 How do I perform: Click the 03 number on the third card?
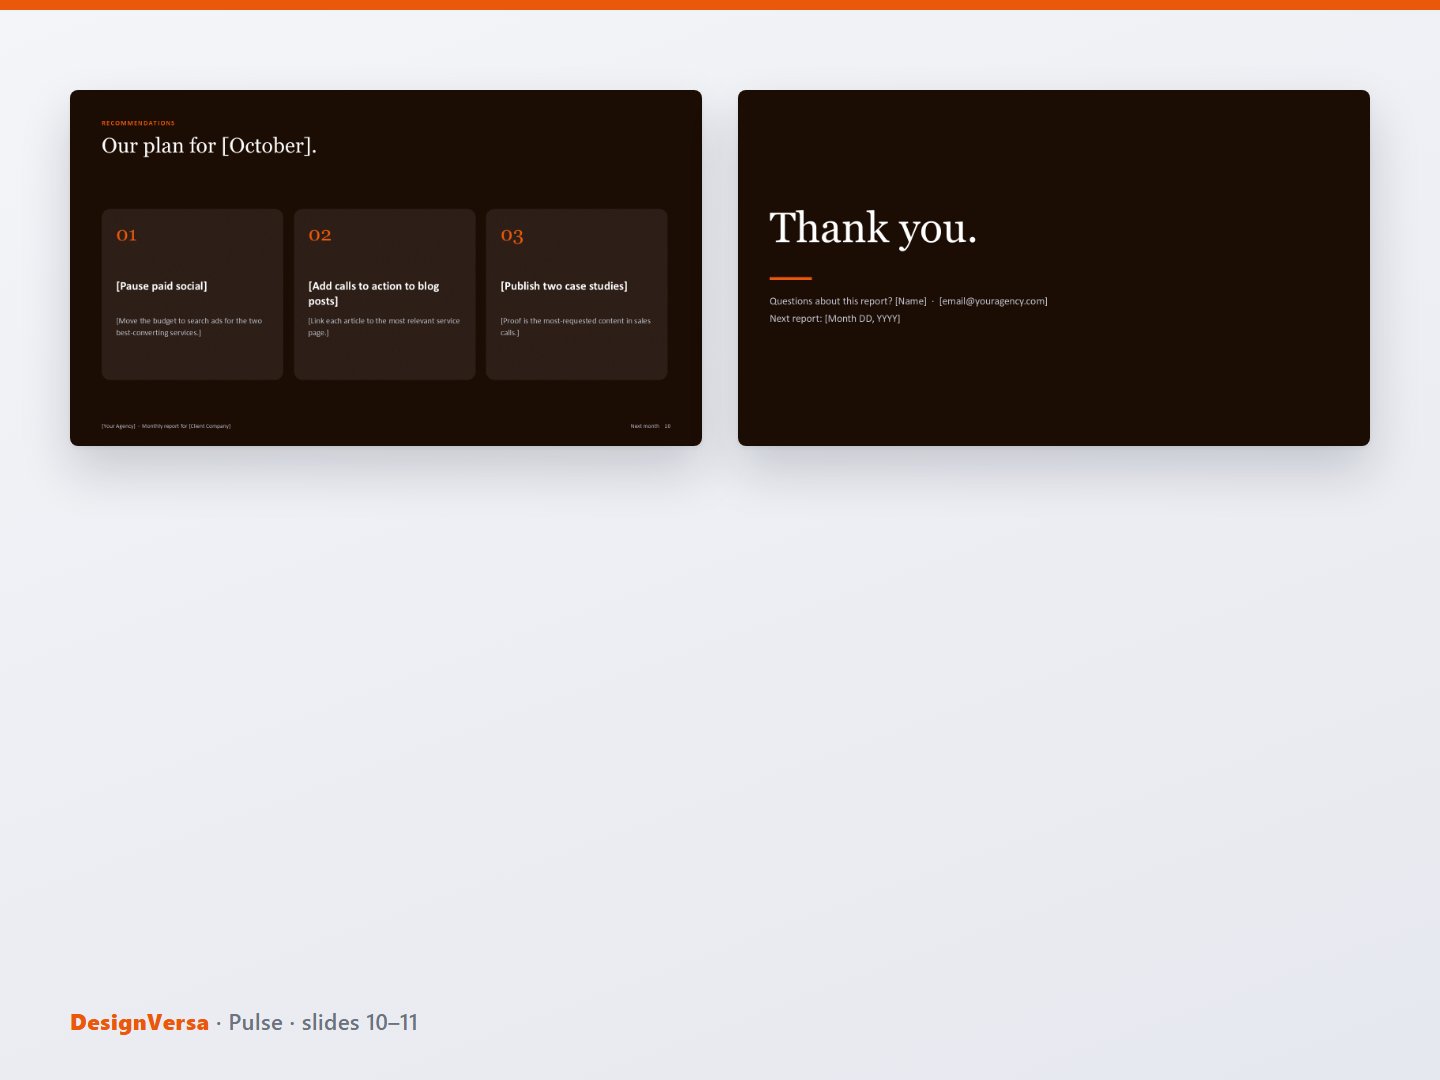[x=512, y=236]
